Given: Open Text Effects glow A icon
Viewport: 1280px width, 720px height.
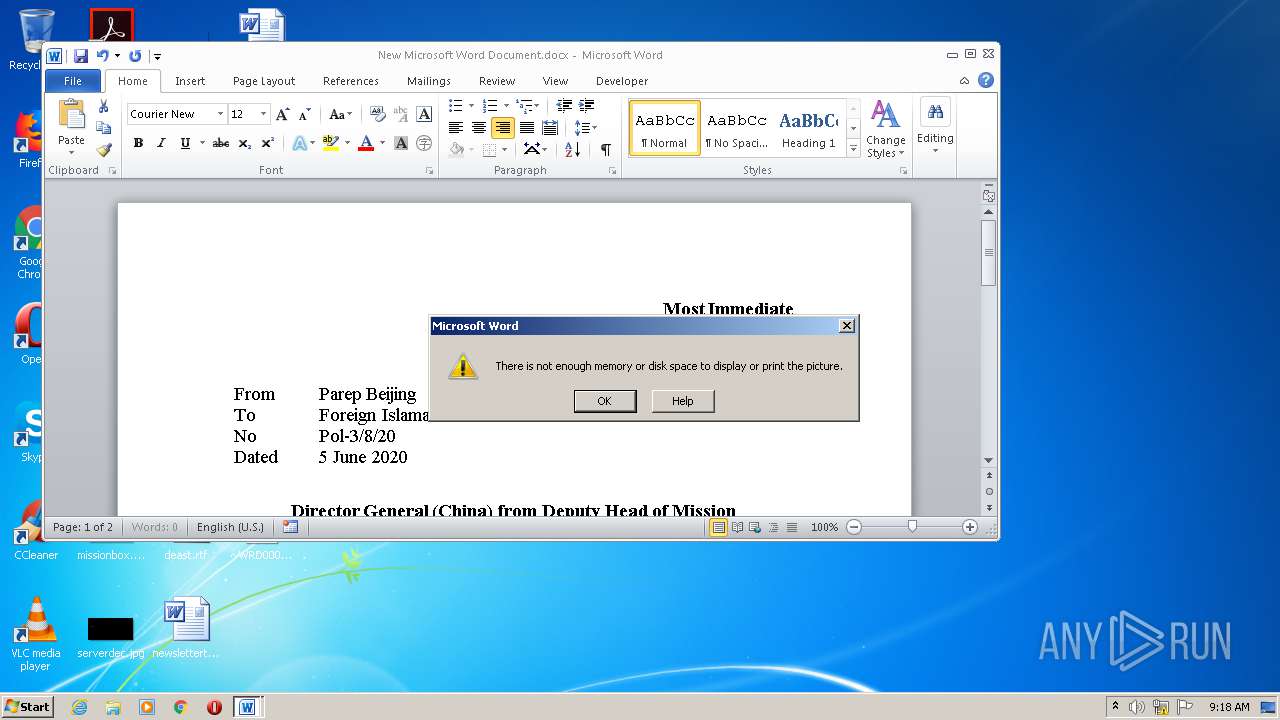Looking at the screenshot, I should pyautogui.click(x=299, y=143).
